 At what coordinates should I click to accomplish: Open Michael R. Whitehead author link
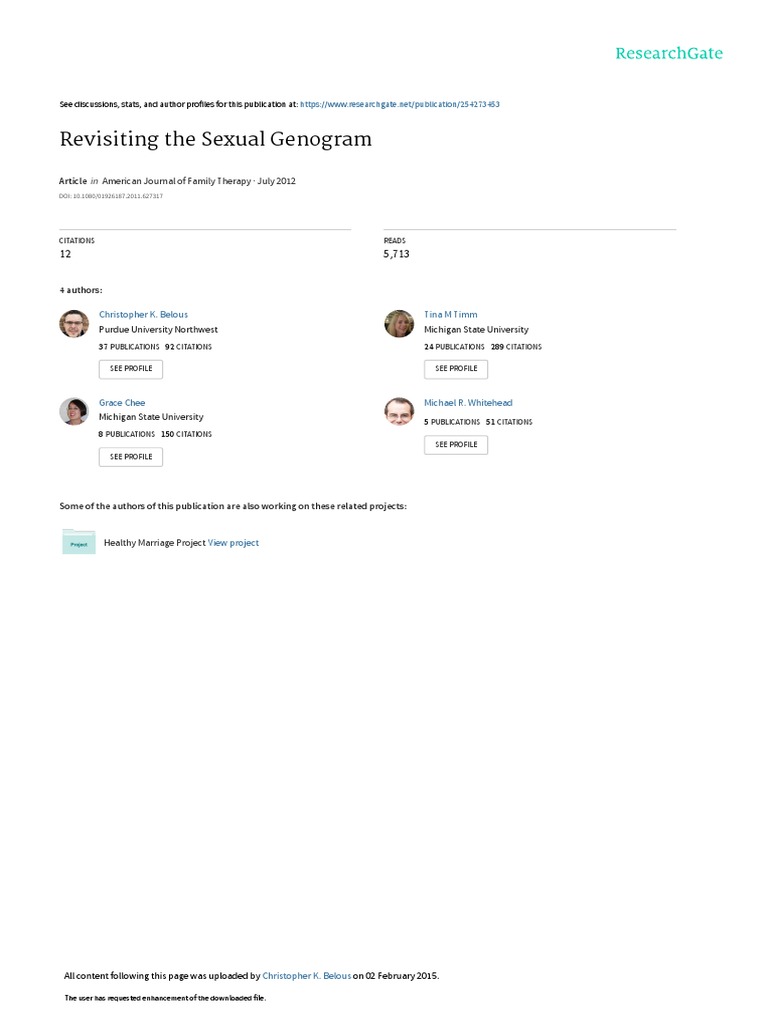pos(468,402)
